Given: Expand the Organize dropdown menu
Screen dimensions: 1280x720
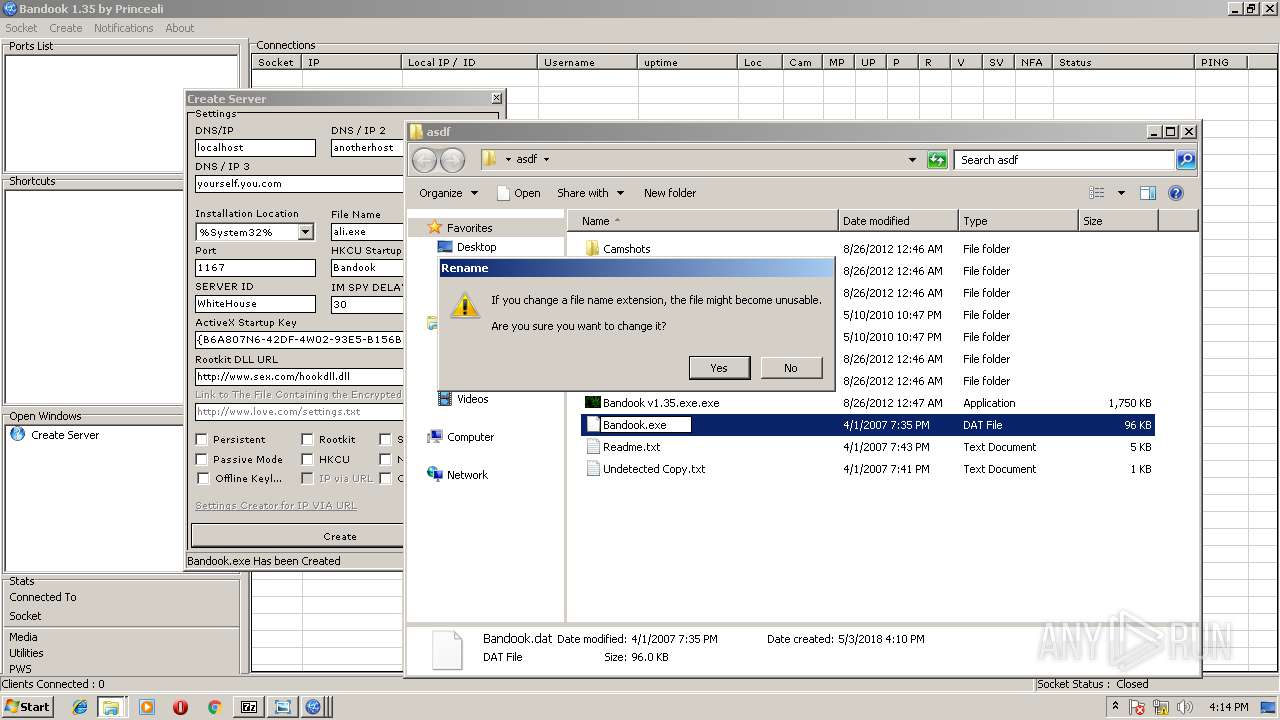Looking at the screenshot, I should (x=449, y=193).
